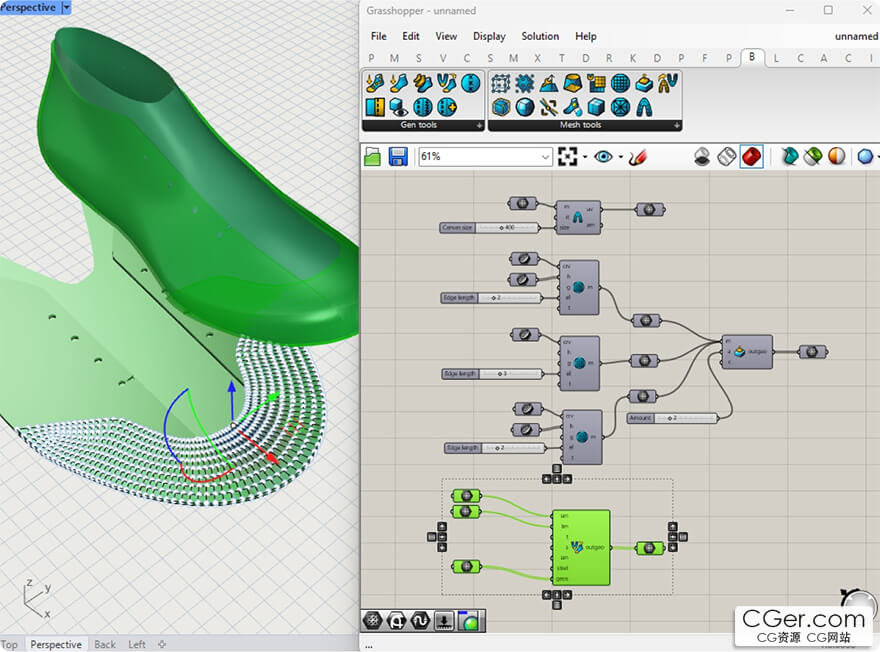Switch to the Back viewport tab

click(105, 644)
